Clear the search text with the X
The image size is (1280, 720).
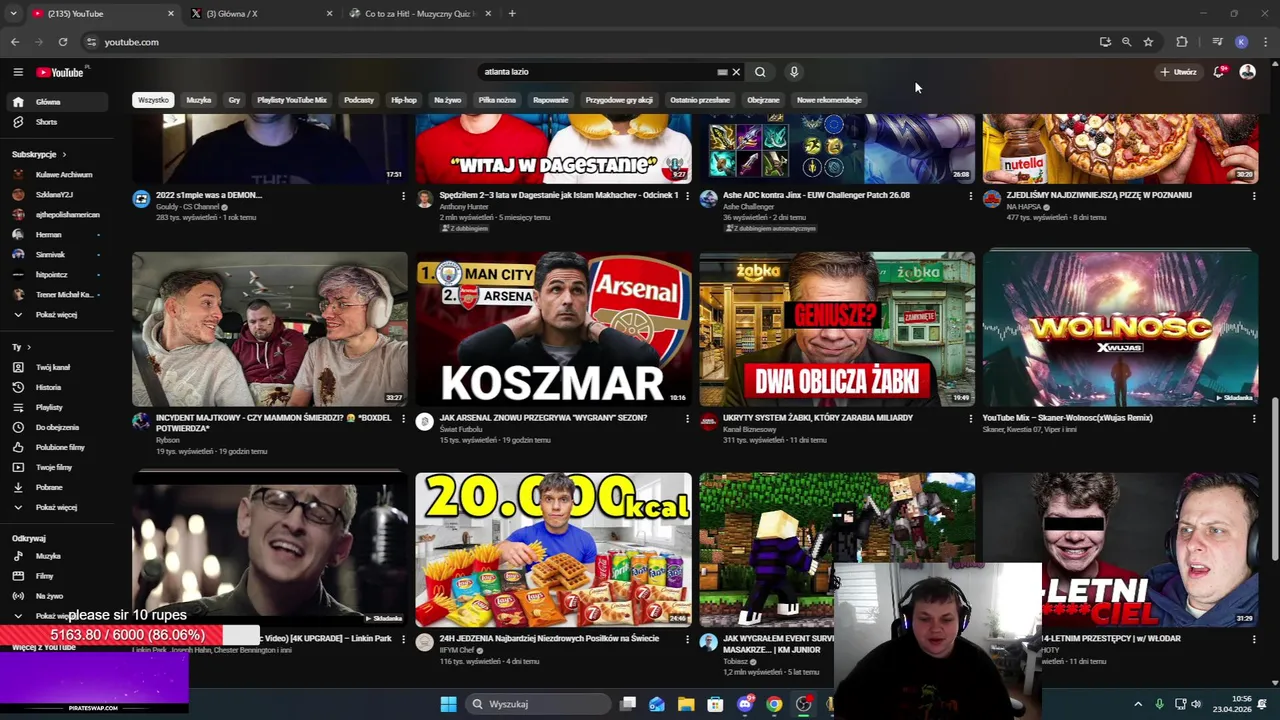(x=736, y=72)
